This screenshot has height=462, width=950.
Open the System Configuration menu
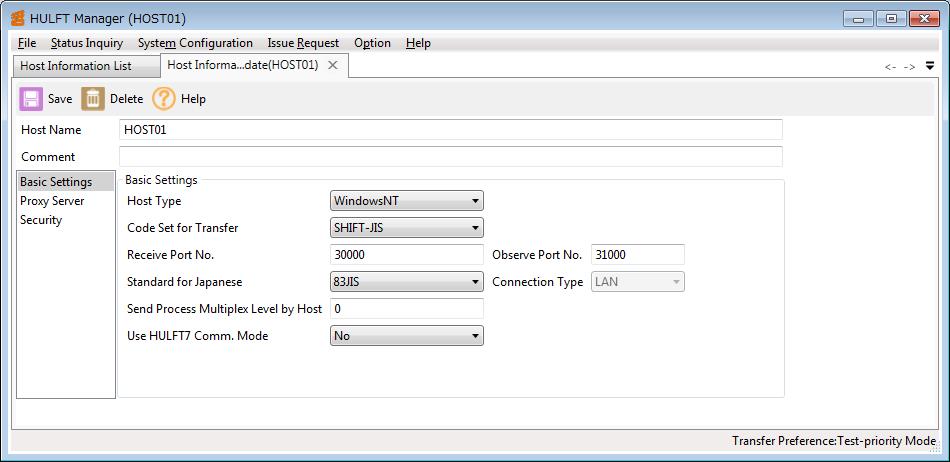(195, 43)
